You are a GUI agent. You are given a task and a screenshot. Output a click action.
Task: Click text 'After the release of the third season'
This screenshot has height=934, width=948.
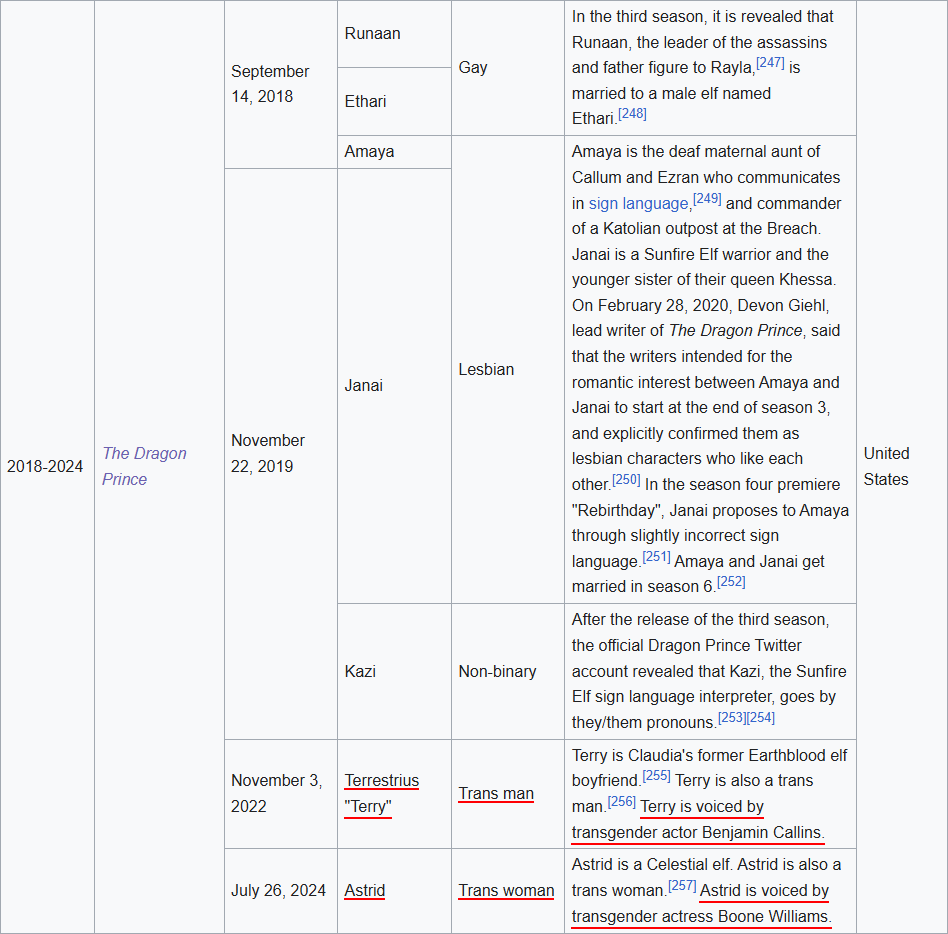699,620
